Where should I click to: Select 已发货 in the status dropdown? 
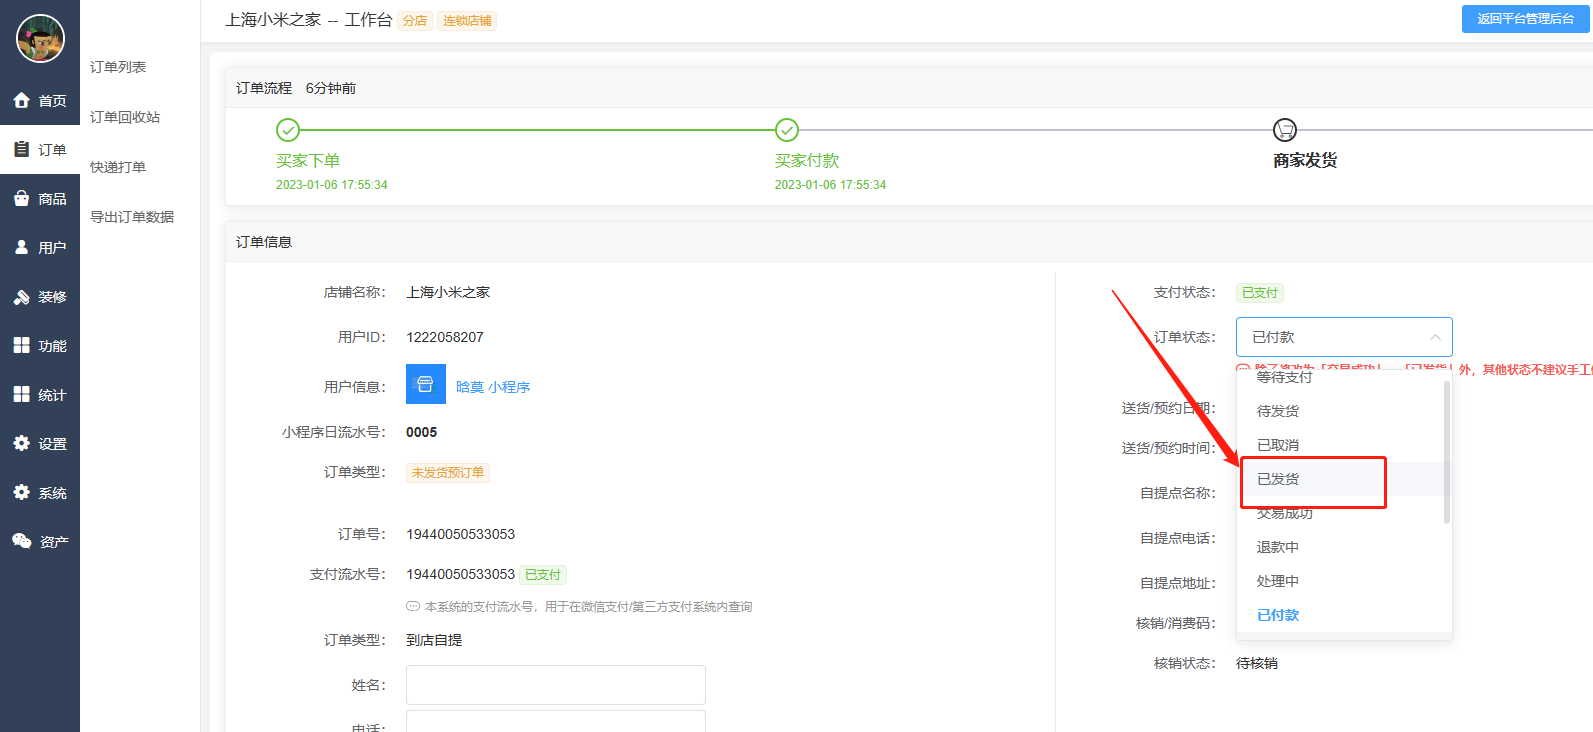click(x=1278, y=479)
